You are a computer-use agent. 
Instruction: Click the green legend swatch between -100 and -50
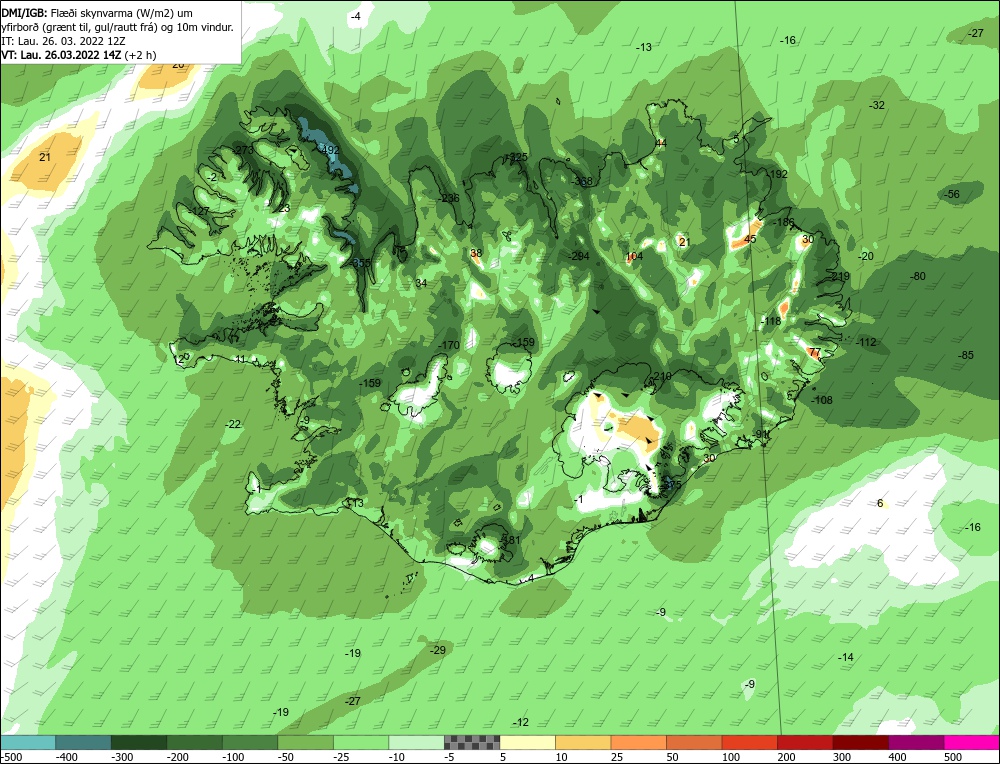pyautogui.click(x=250, y=743)
